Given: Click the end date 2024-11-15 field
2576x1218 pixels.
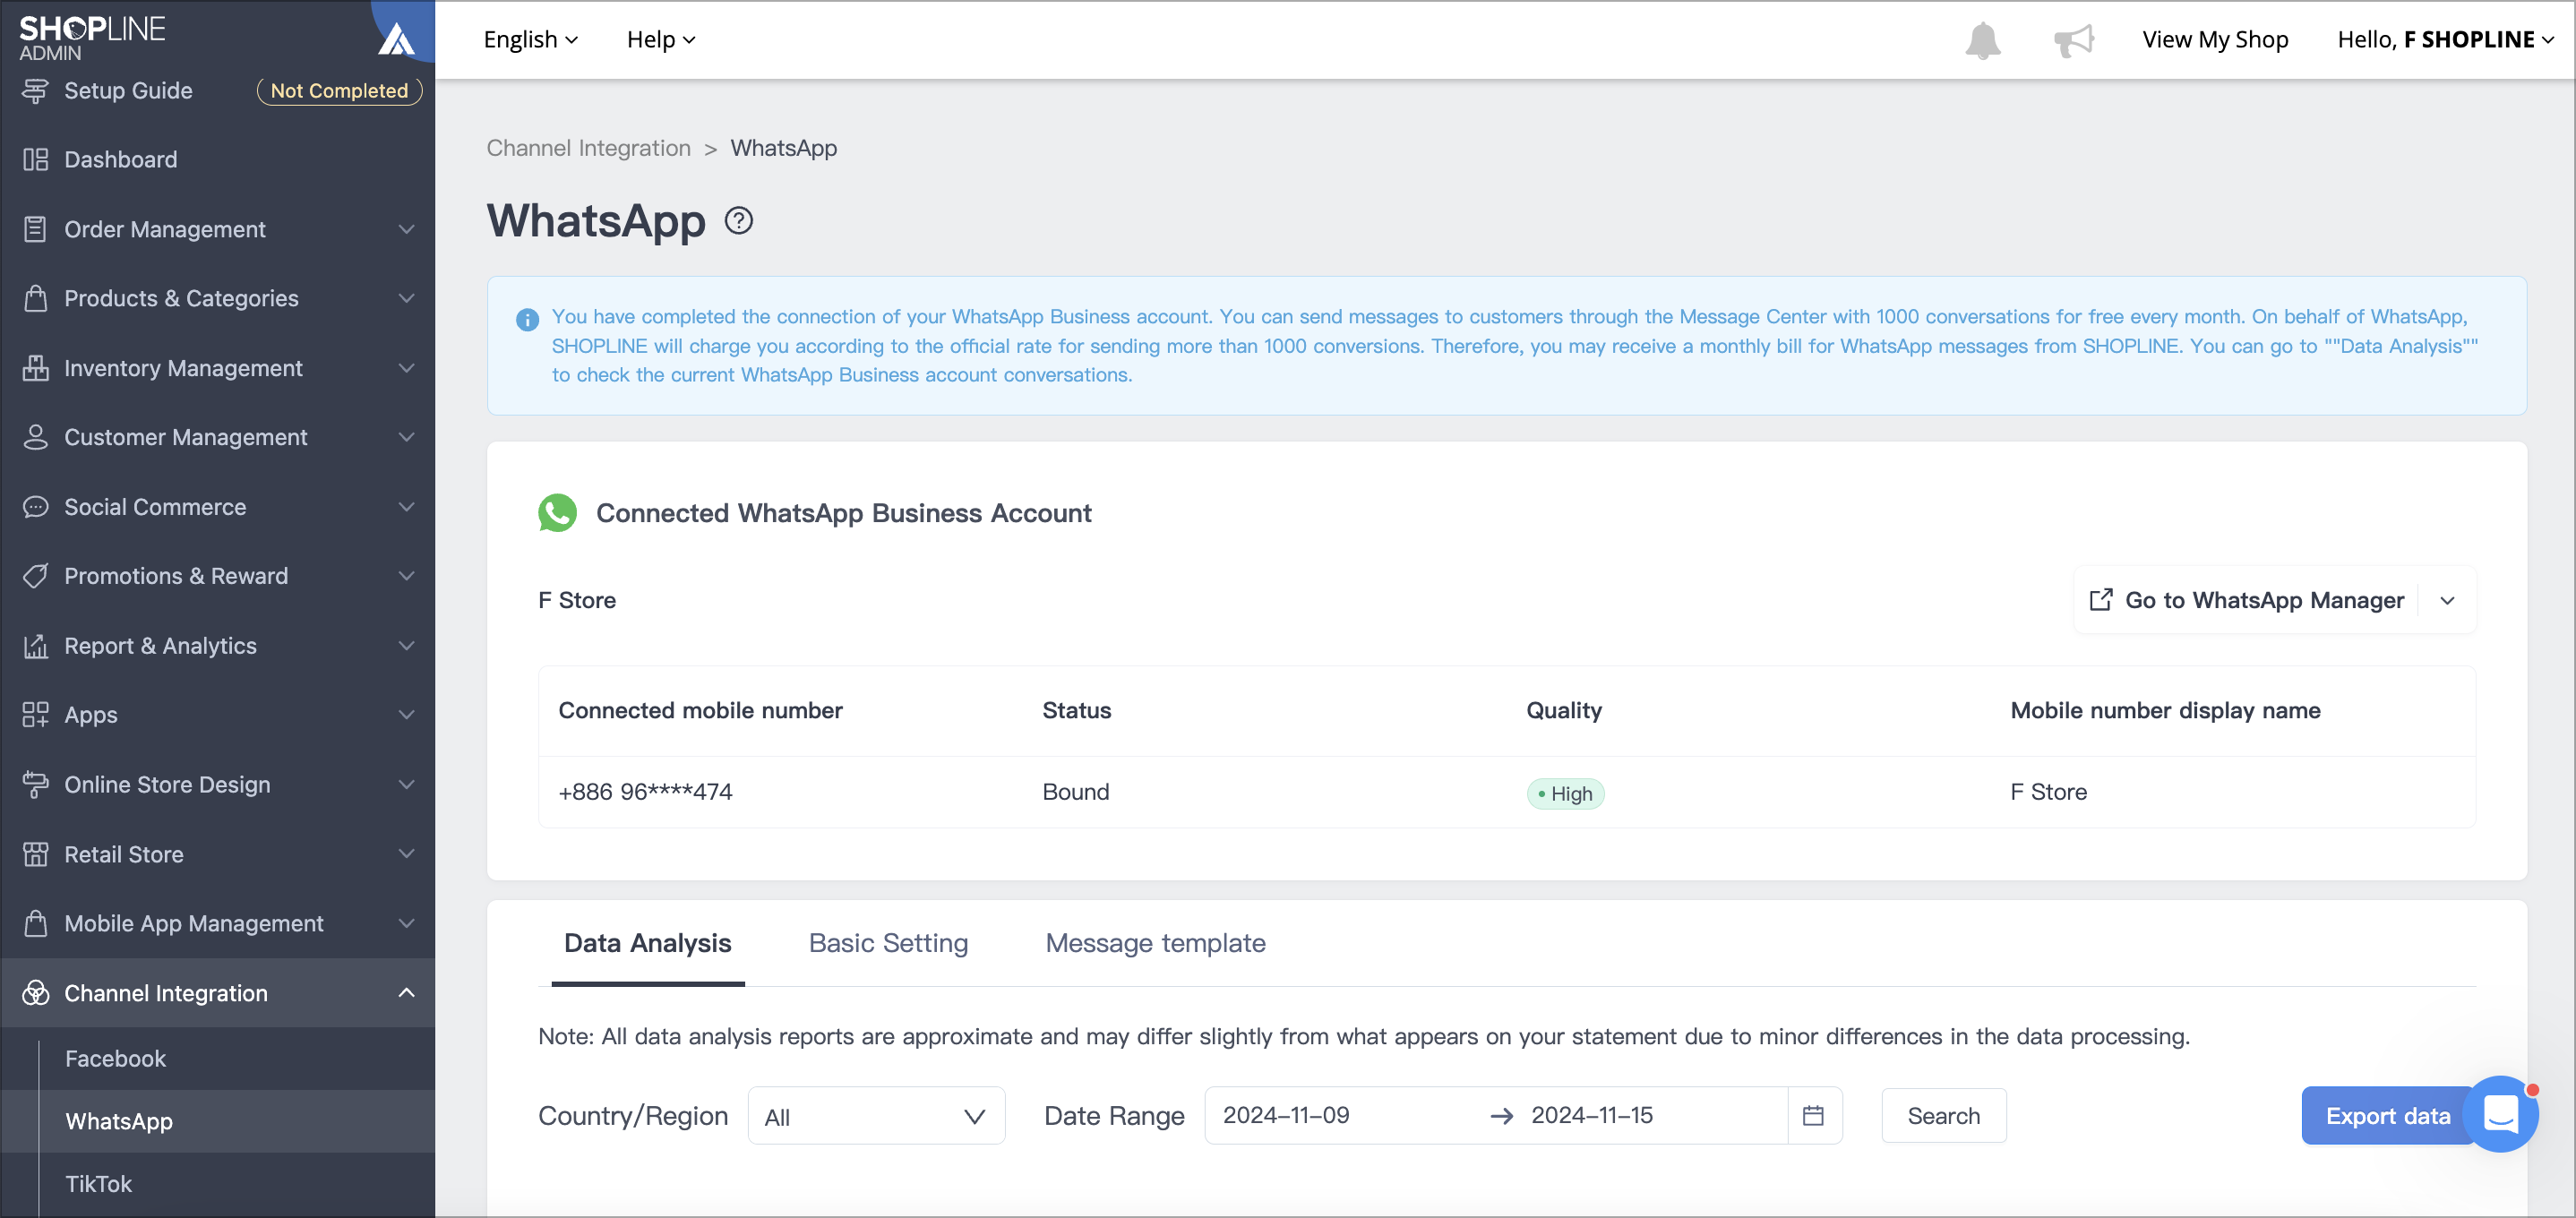Looking at the screenshot, I should [1592, 1115].
